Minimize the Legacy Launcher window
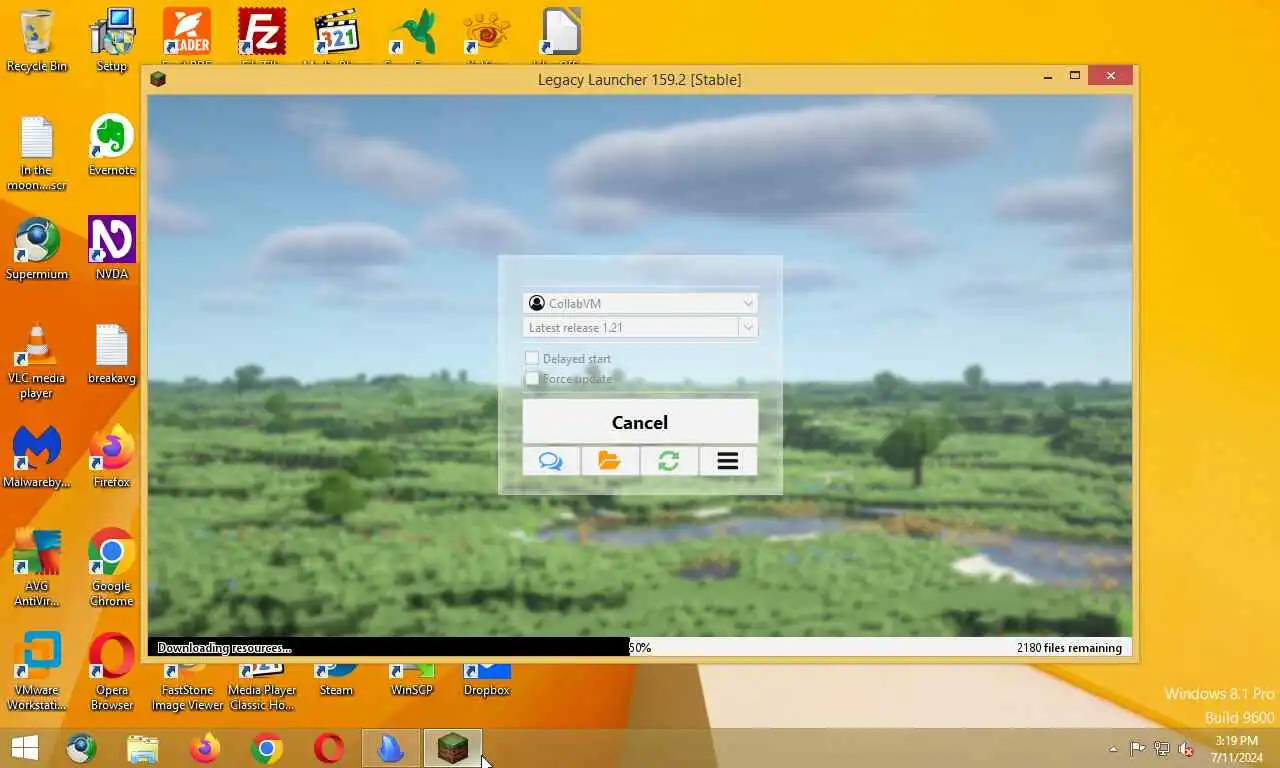The height and width of the screenshot is (768, 1280). 1048,76
